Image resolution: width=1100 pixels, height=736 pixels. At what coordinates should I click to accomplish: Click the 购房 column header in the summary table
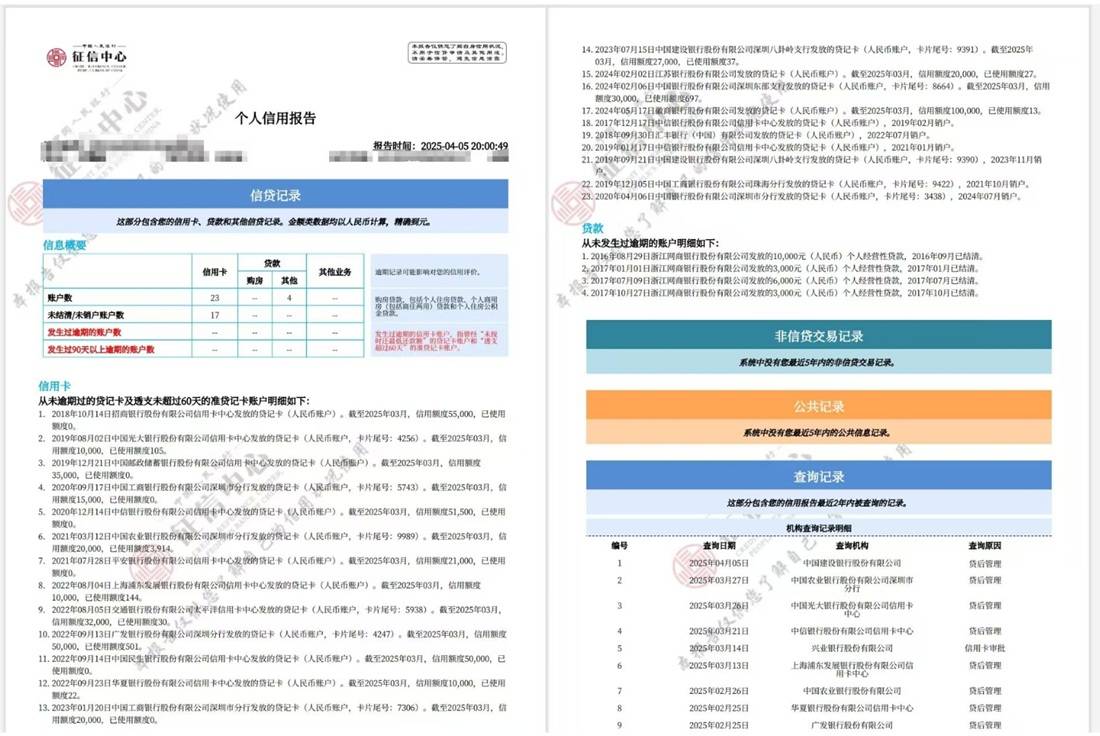tap(255, 280)
